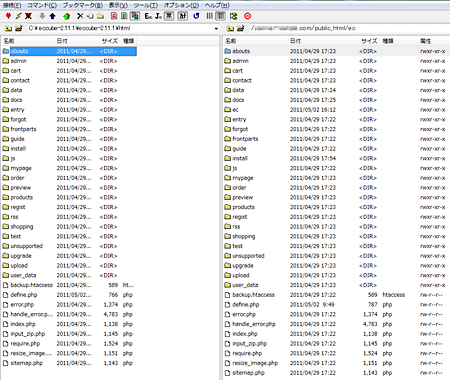Select remote sitemap.php file
This screenshot has width=450, height=380.
(335, 373)
